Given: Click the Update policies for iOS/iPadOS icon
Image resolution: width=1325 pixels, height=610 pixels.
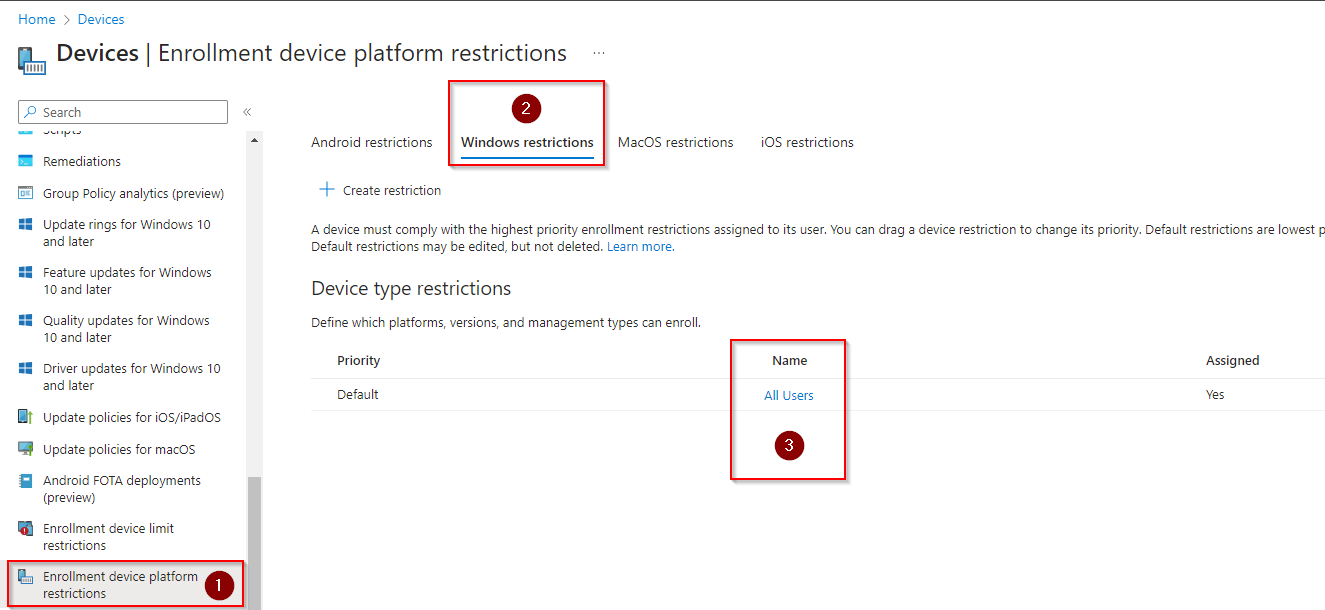Looking at the screenshot, I should [x=26, y=417].
